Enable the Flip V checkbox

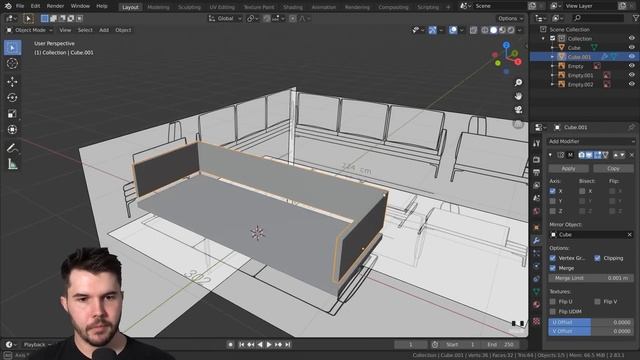click(x=598, y=302)
